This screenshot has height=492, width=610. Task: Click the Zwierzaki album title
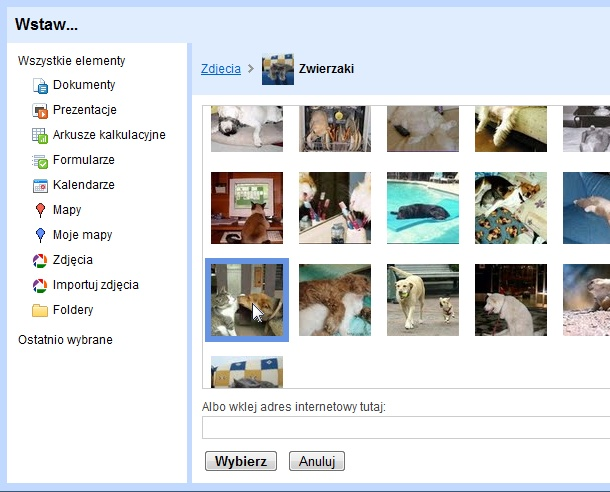(326, 69)
